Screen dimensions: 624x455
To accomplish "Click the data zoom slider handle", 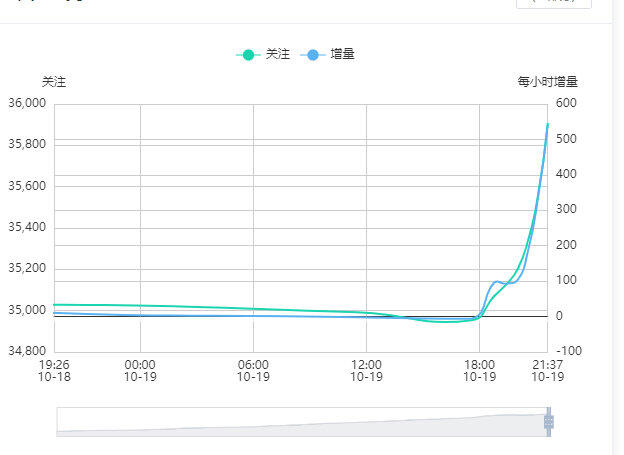I will (549, 422).
